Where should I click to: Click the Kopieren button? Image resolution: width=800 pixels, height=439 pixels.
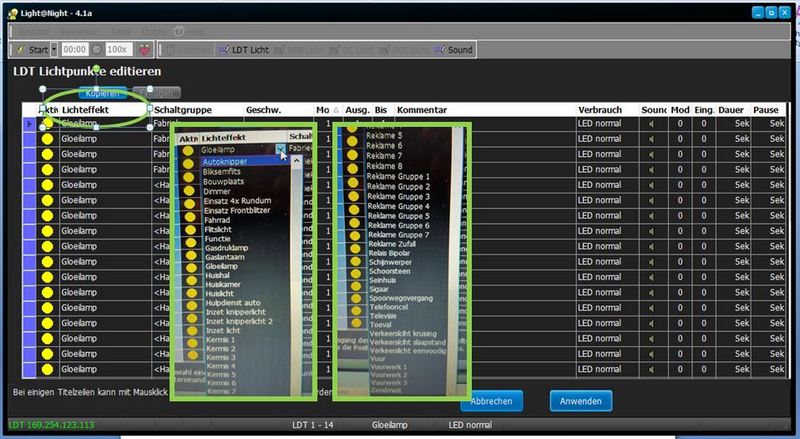103,93
